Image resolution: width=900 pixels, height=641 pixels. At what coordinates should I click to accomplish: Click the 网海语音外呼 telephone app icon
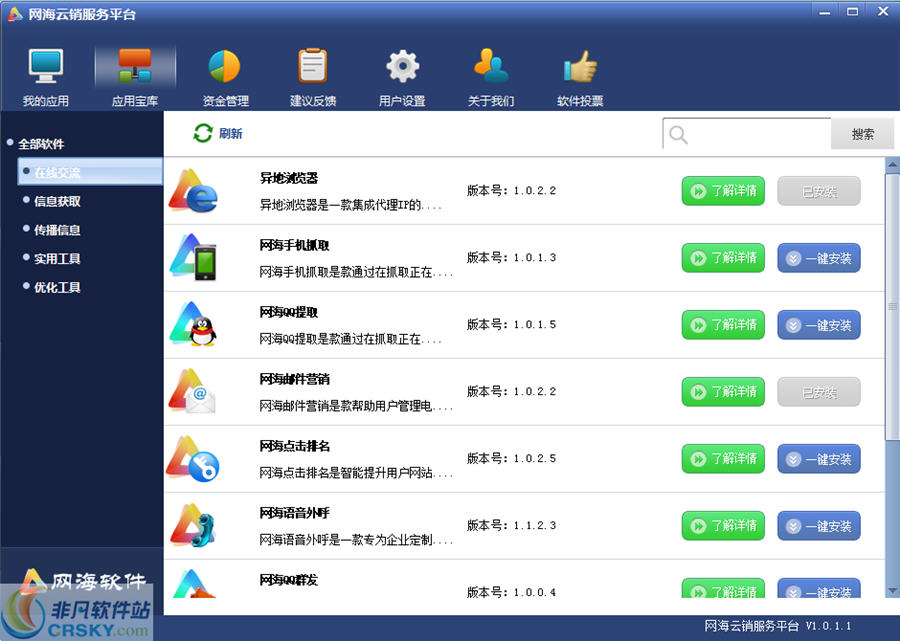pyautogui.click(x=193, y=525)
